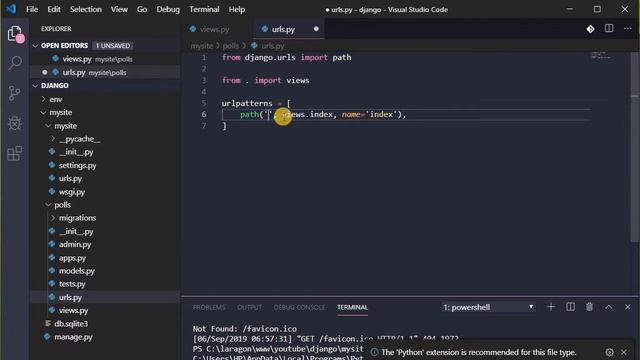
Task: Open the Help menu
Action: pos(237,9)
